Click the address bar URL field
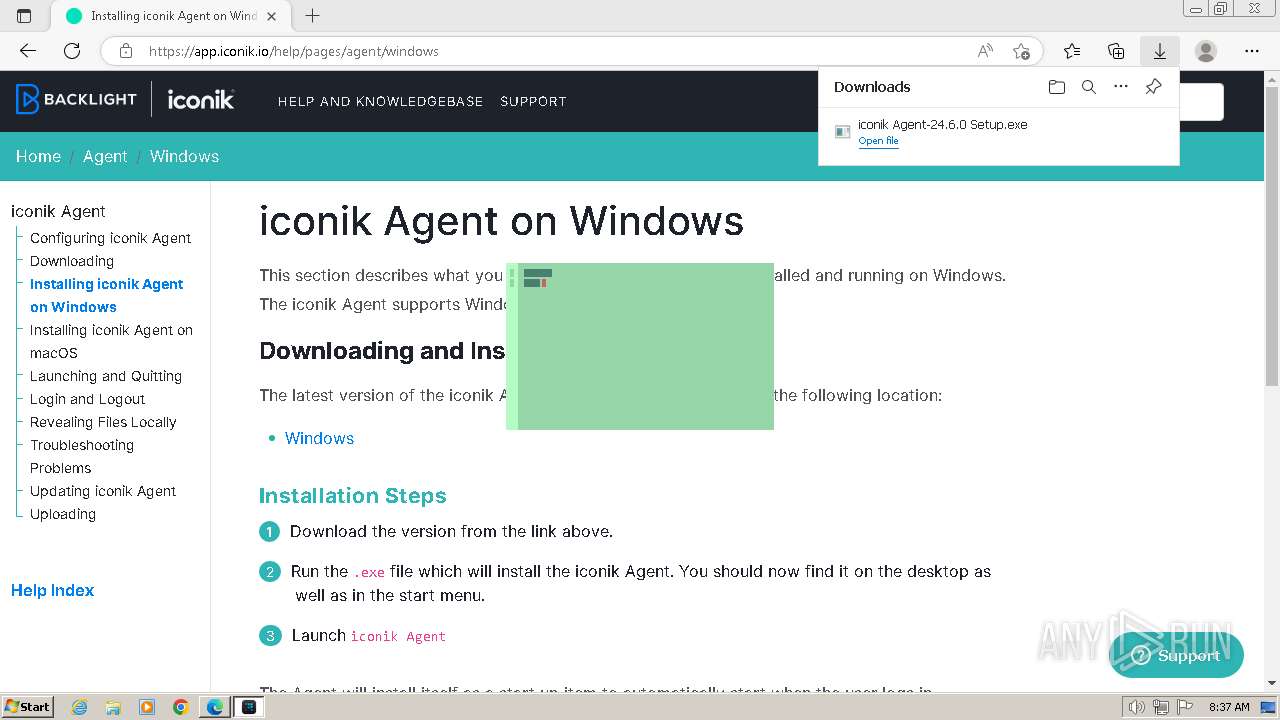The image size is (1280, 720). coord(555,51)
